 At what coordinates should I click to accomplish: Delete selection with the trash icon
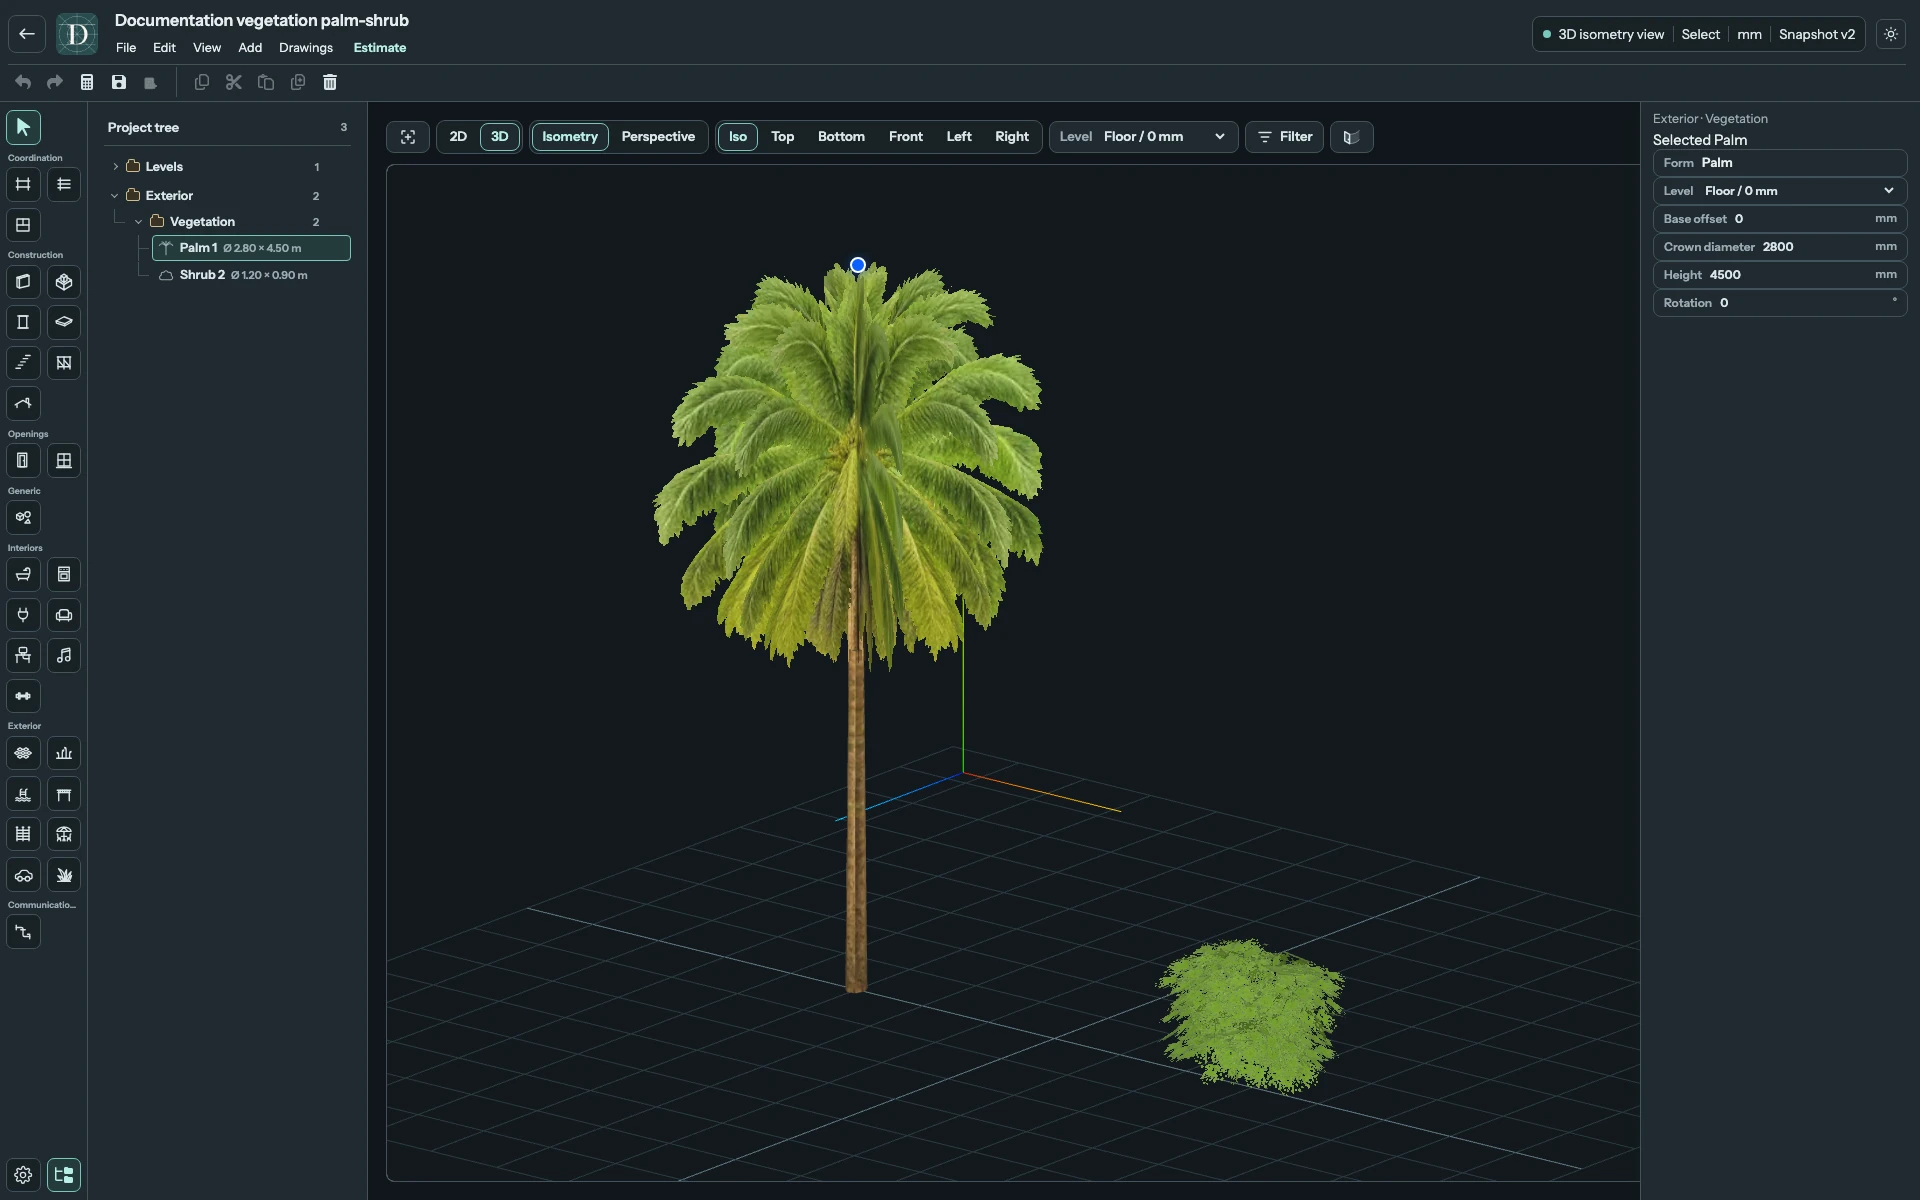(330, 82)
